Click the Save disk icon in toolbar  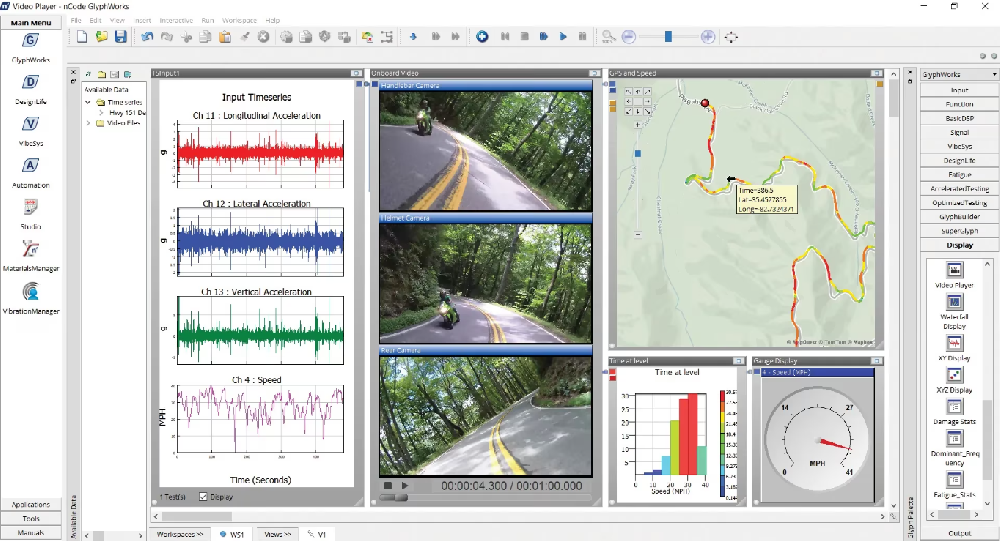pos(120,37)
